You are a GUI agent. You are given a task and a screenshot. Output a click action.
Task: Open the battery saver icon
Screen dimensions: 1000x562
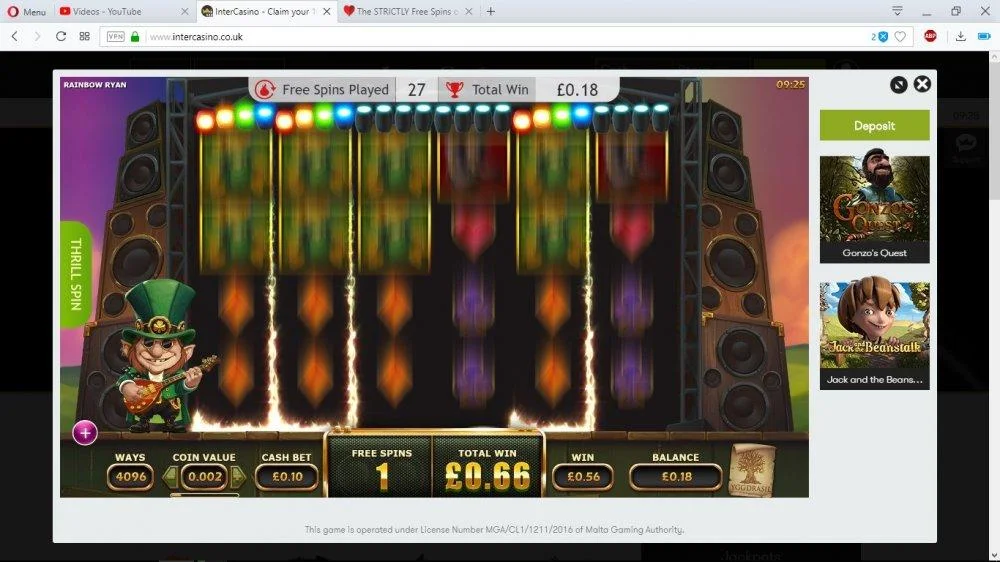pos(984,37)
